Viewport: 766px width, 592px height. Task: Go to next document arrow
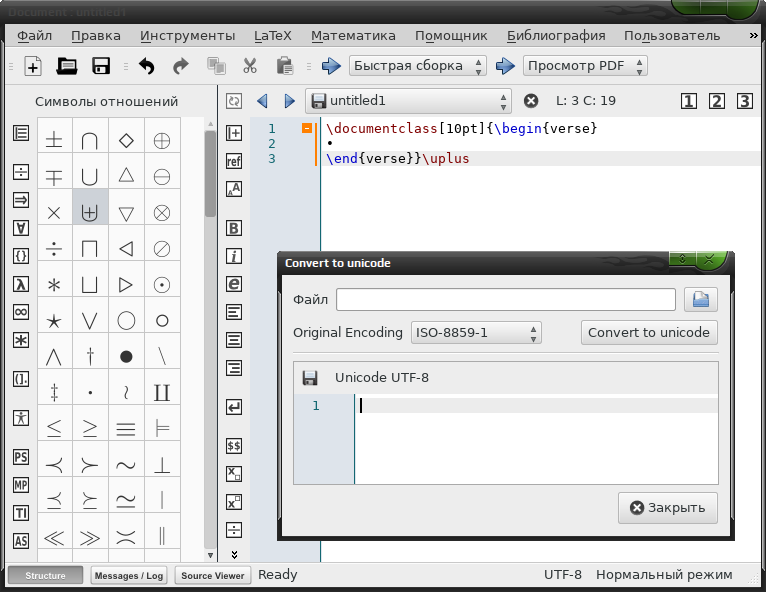(289, 101)
